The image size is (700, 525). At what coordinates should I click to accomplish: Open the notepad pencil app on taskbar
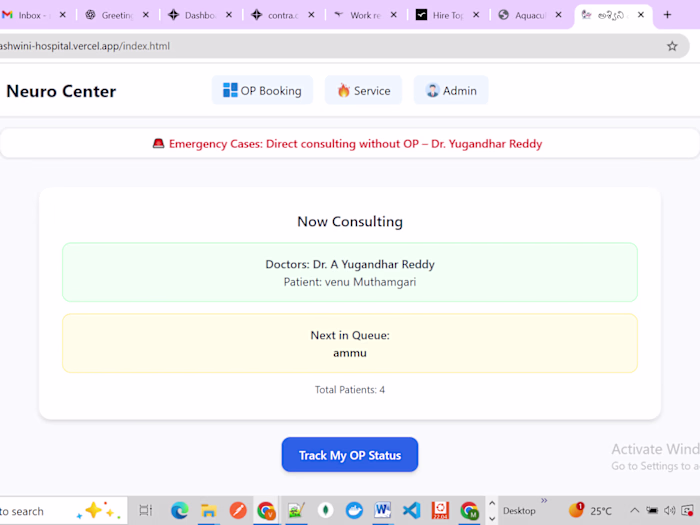[296, 510]
